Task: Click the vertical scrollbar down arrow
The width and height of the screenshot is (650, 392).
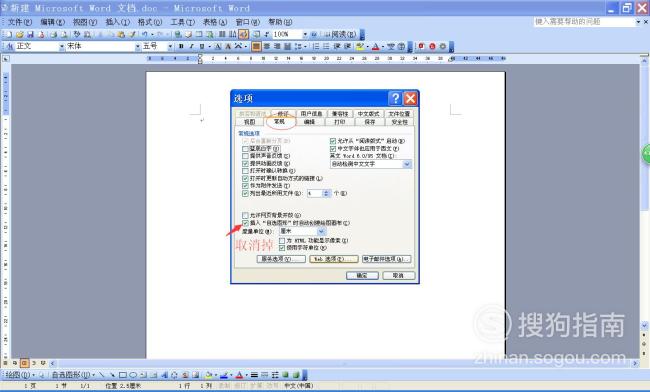Action: pyautogui.click(x=645, y=325)
